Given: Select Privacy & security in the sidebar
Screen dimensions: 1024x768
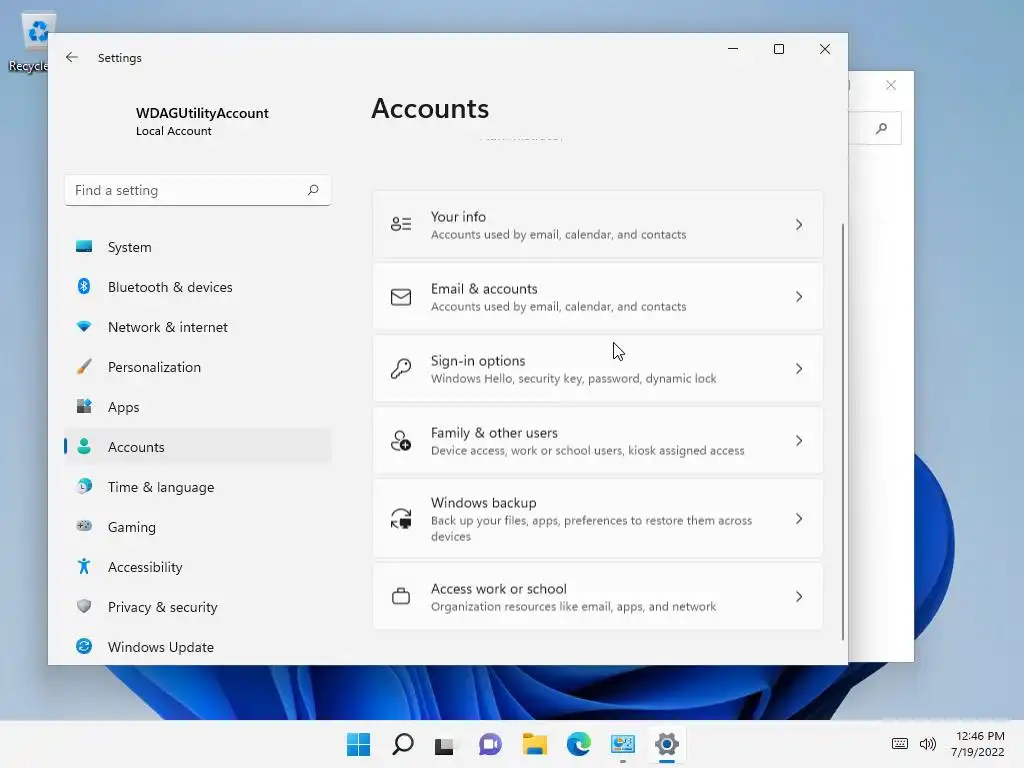Looking at the screenshot, I should point(198,607).
